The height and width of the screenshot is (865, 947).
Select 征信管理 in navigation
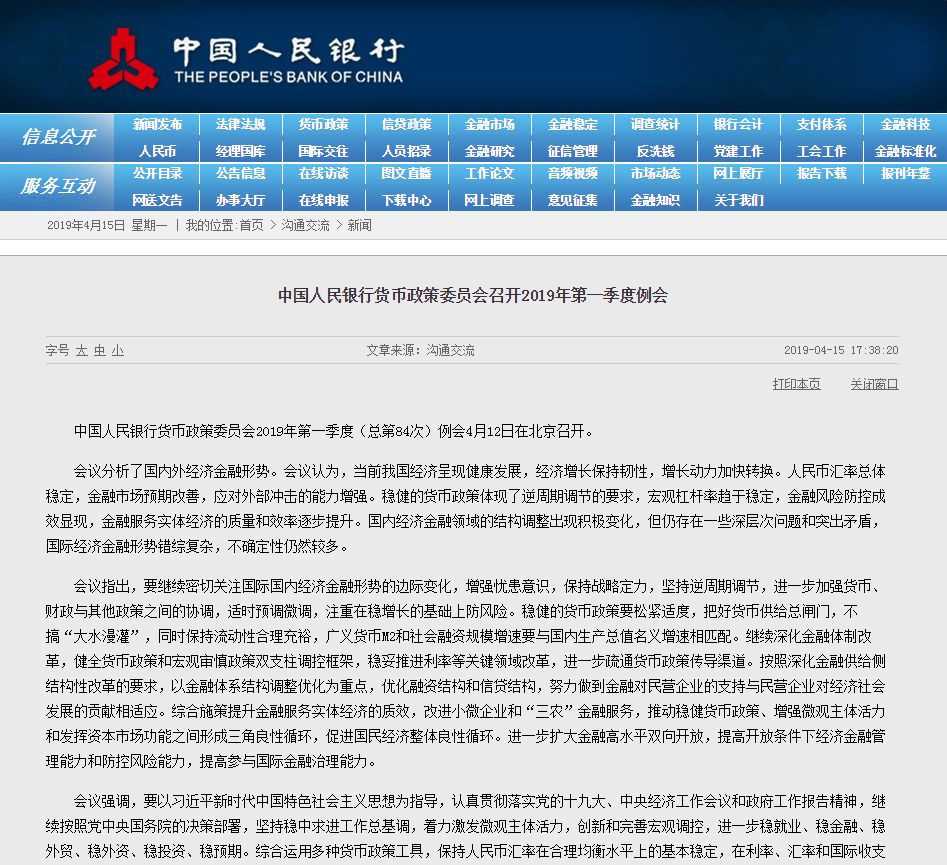tap(573, 151)
